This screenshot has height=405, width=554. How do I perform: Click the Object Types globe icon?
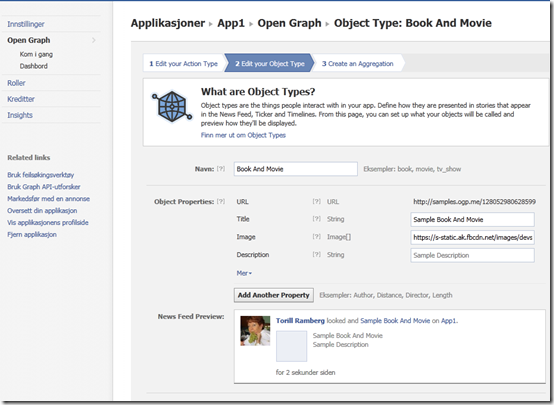(x=172, y=107)
